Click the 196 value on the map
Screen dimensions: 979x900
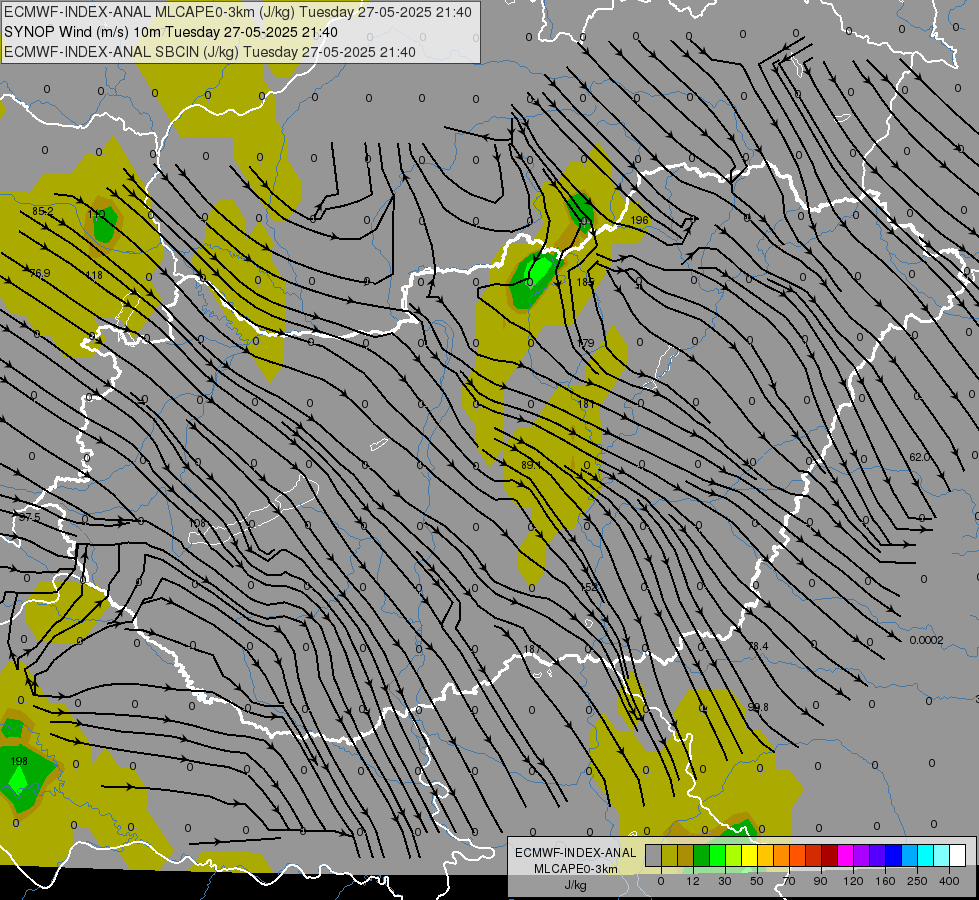[639, 220]
